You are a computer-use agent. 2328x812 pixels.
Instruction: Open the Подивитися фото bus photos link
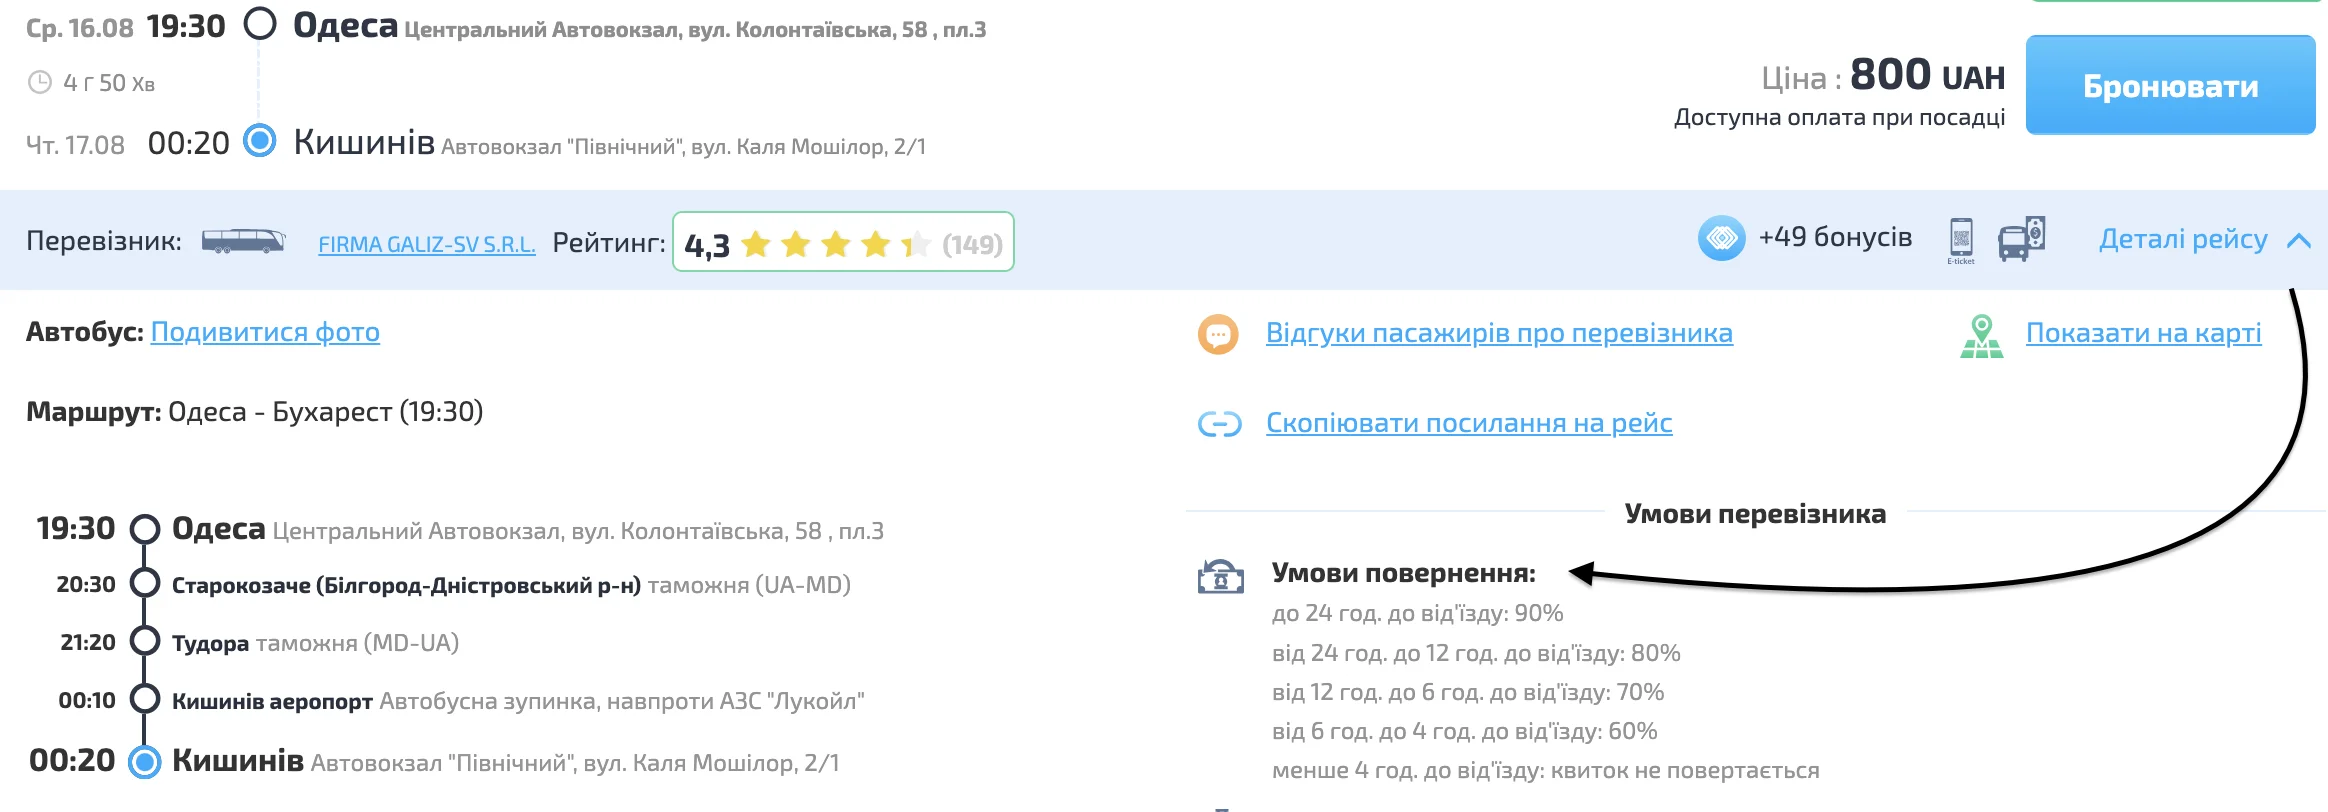265,332
